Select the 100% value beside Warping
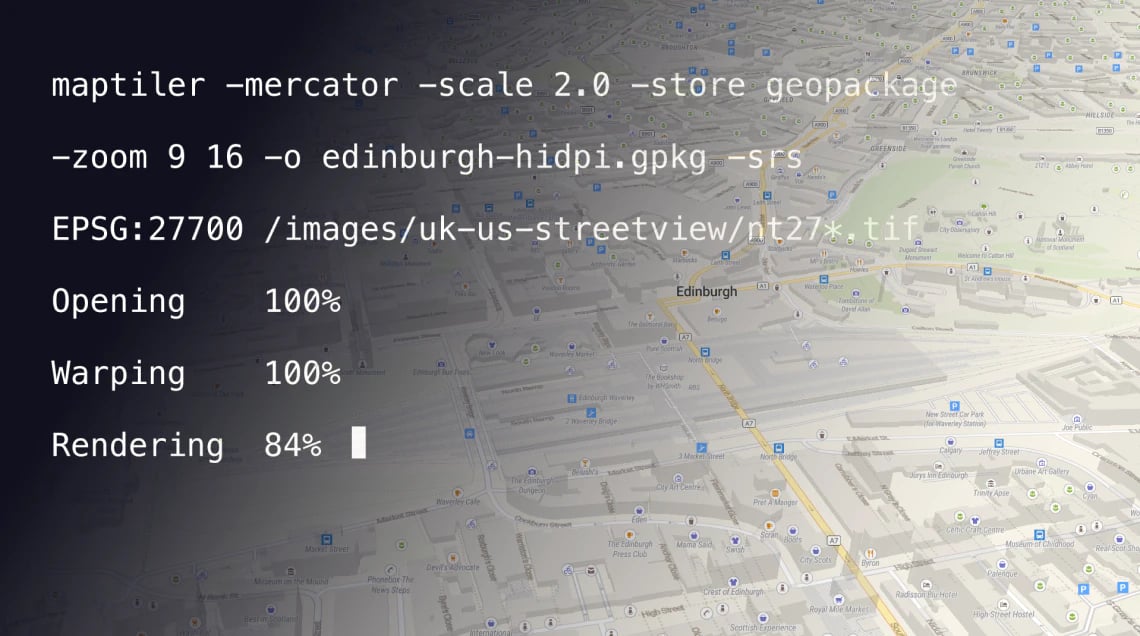 click(302, 373)
